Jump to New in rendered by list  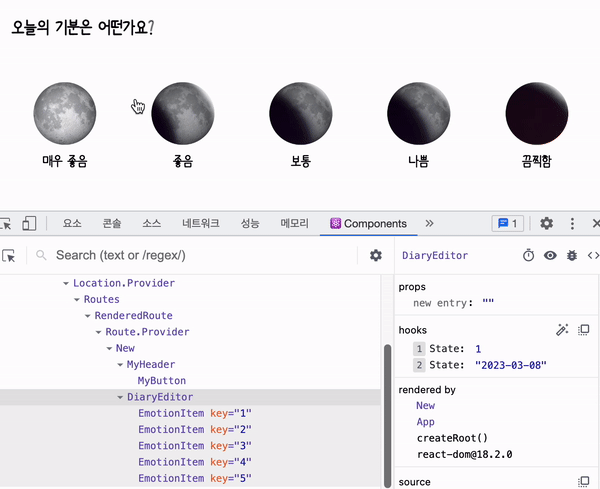click(426, 406)
